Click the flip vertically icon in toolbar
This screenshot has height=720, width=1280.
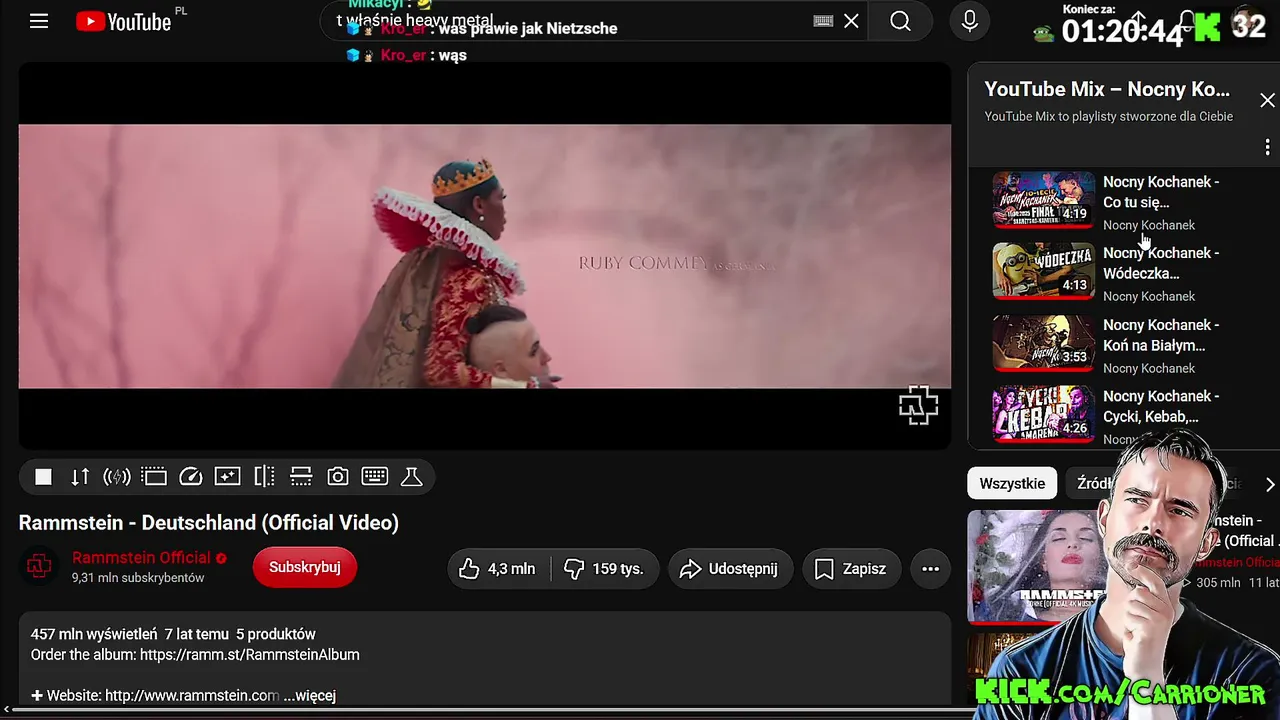(301, 477)
